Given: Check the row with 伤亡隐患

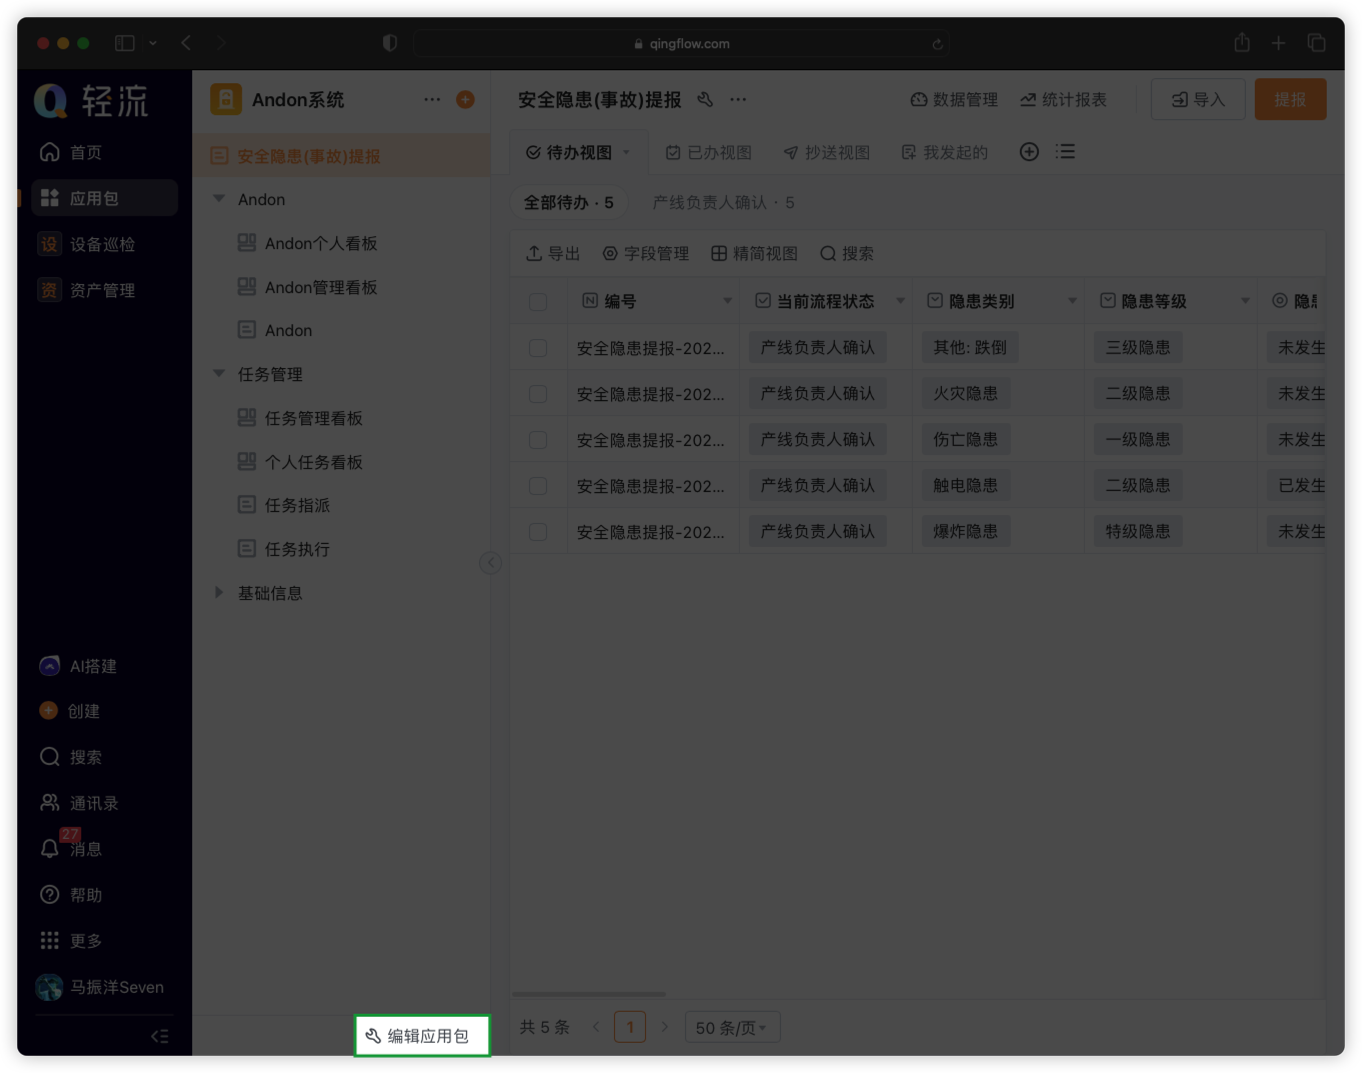Looking at the screenshot, I should pyautogui.click(x=538, y=440).
